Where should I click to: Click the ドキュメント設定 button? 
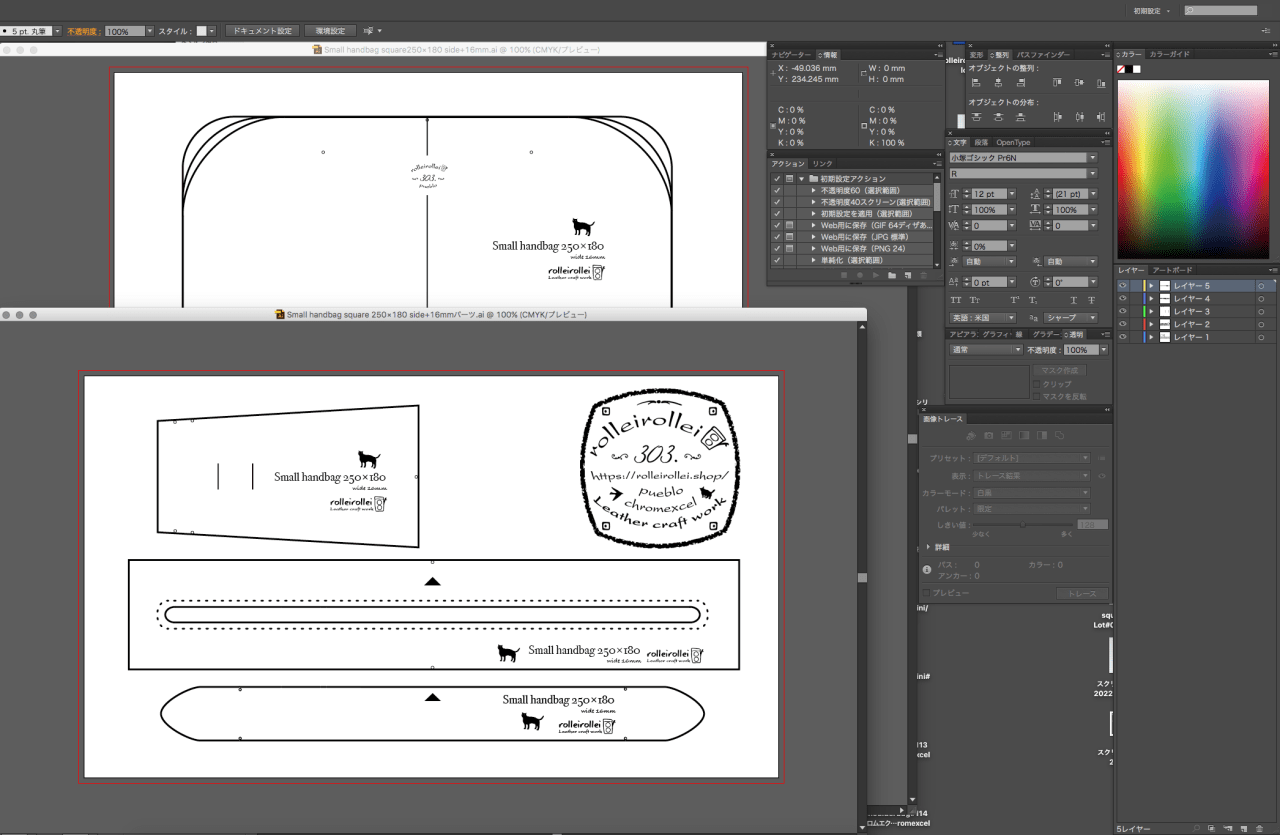[262, 31]
